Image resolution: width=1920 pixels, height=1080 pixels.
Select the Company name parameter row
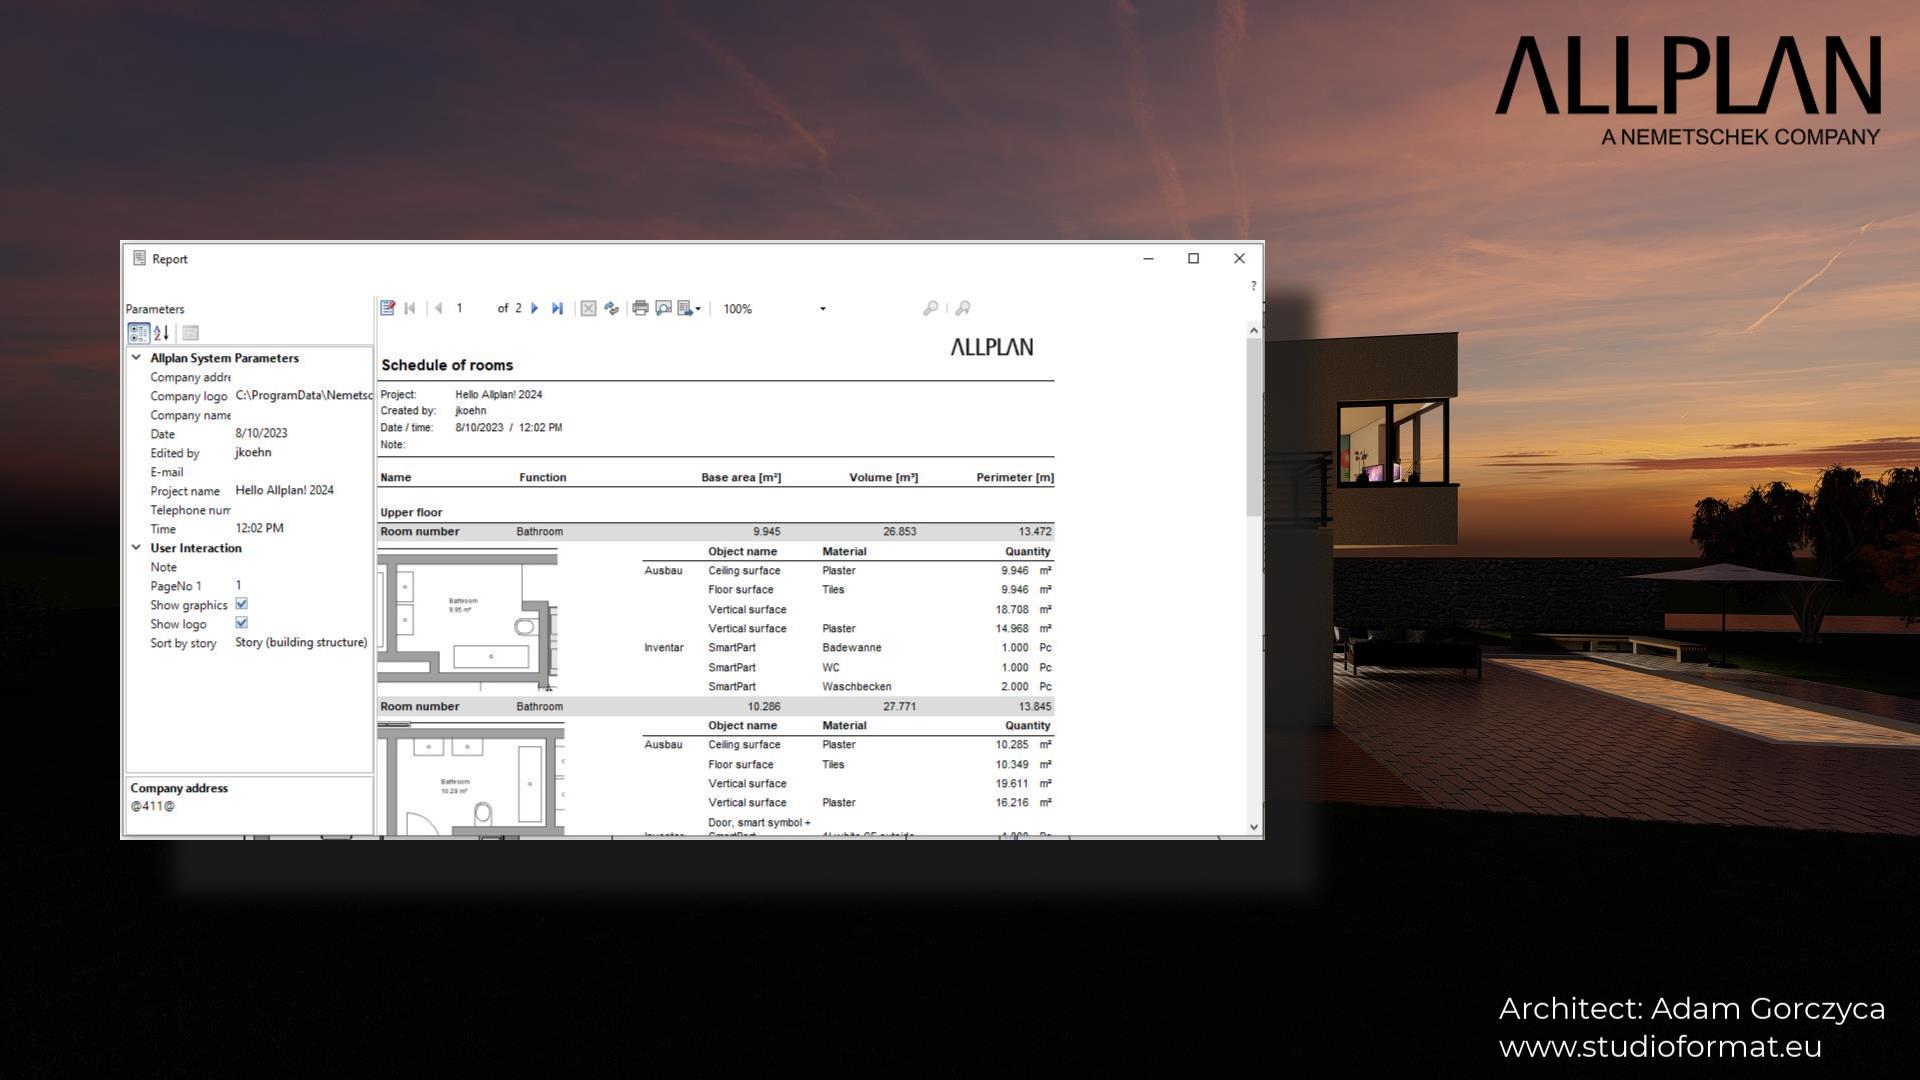250,415
